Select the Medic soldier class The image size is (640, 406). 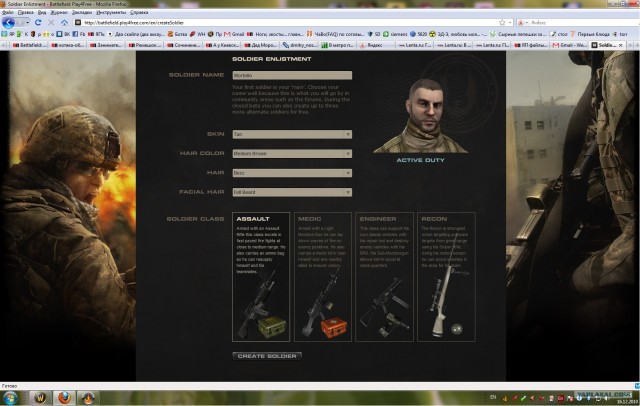click(x=322, y=277)
